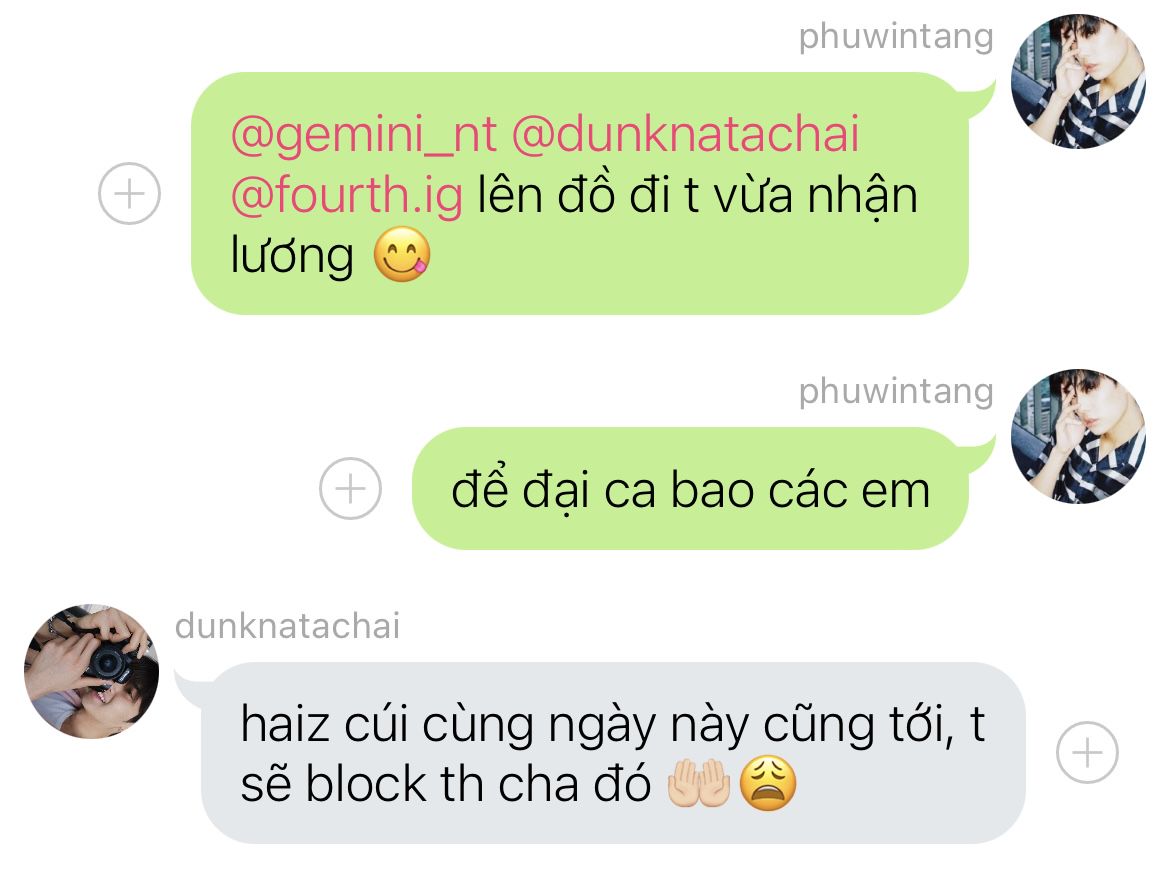Screen dimensions: 1170x876
Task: Tap plus icon beside dunknatachai's message
Action: [x=1087, y=753]
